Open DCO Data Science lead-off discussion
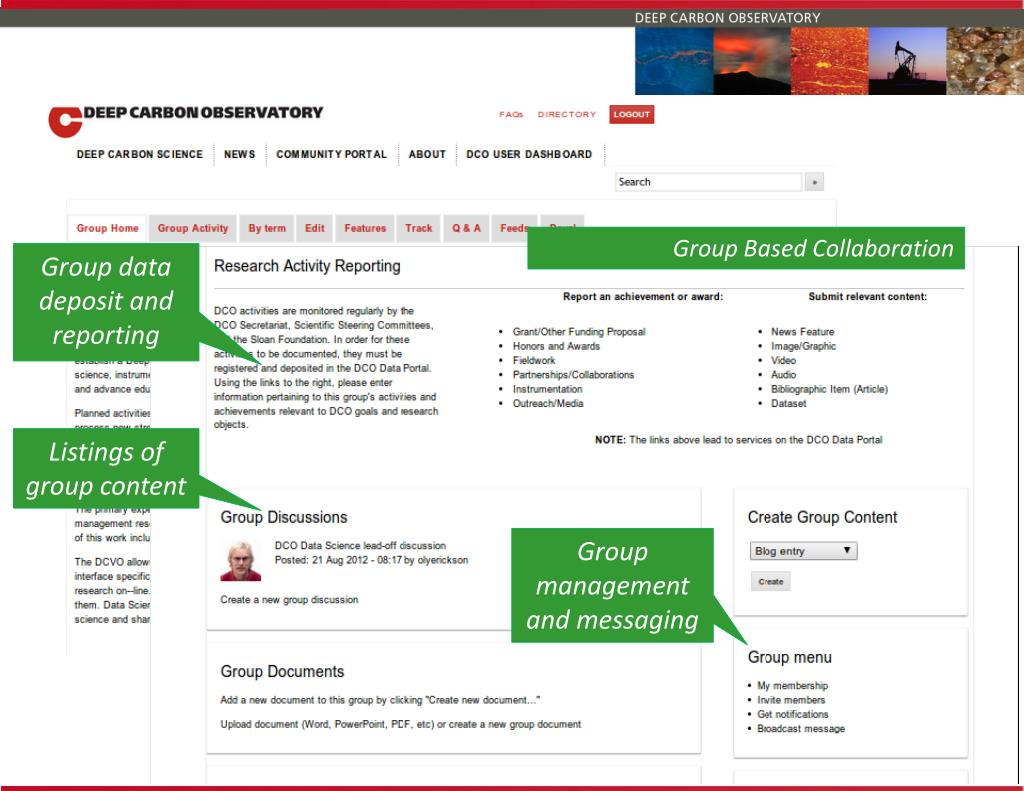 click(x=360, y=545)
